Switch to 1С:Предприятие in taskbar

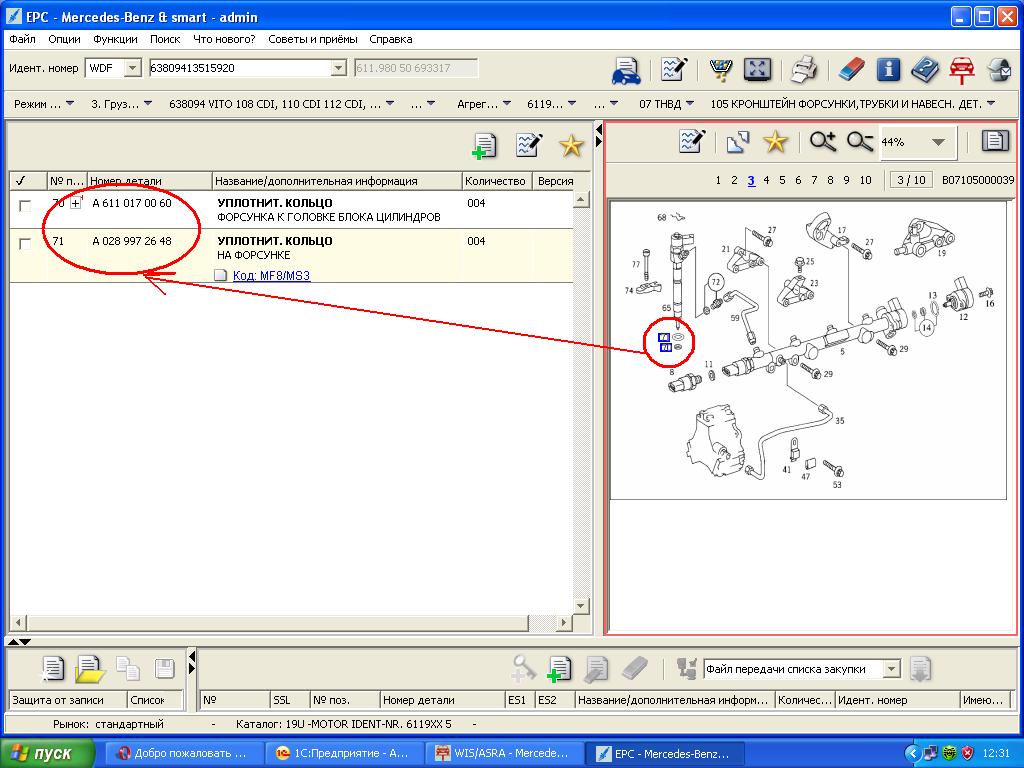coord(344,753)
